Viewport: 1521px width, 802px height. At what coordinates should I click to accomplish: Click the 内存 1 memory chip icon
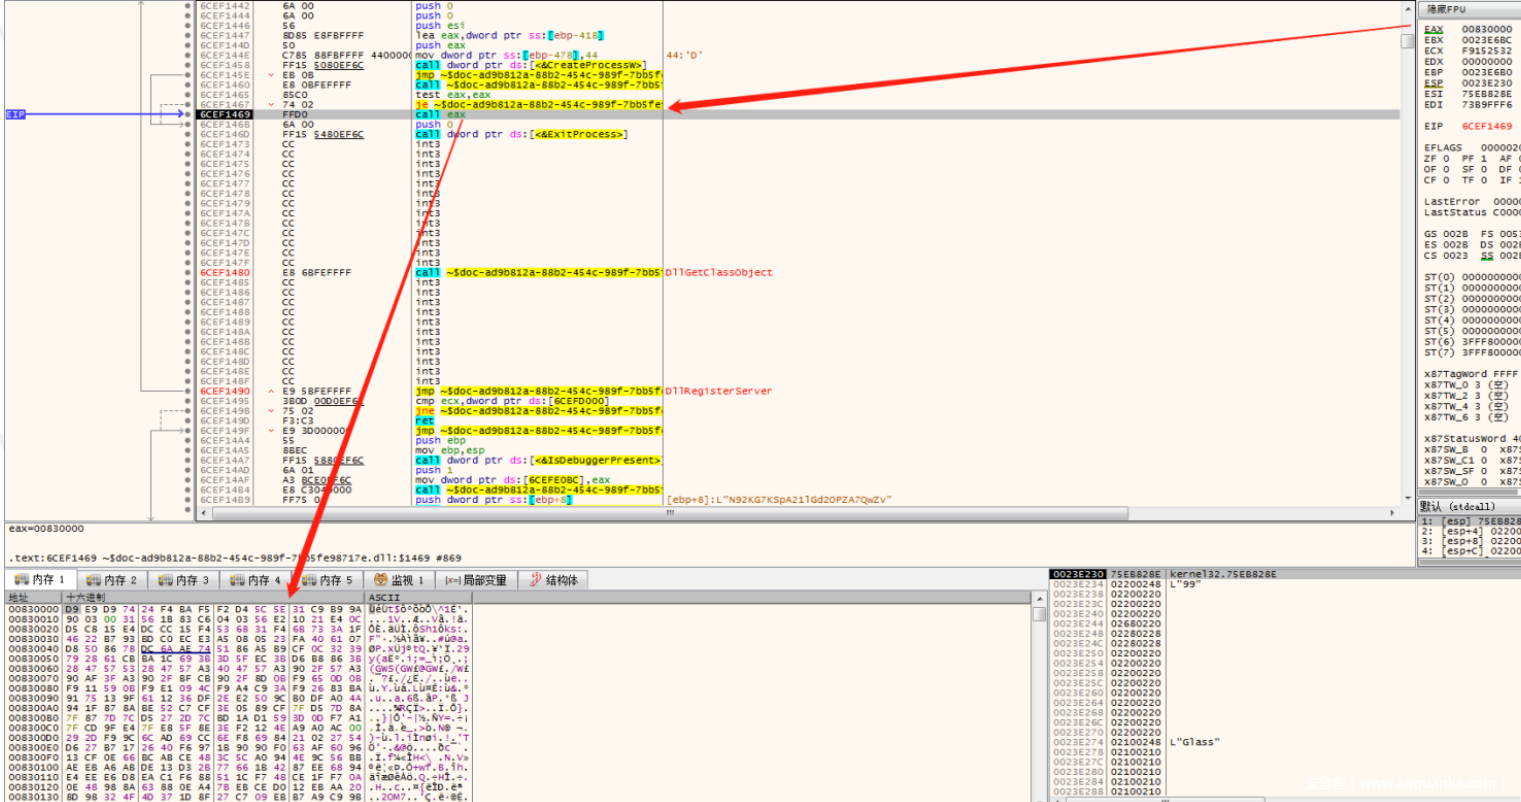pyautogui.click(x=21, y=580)
